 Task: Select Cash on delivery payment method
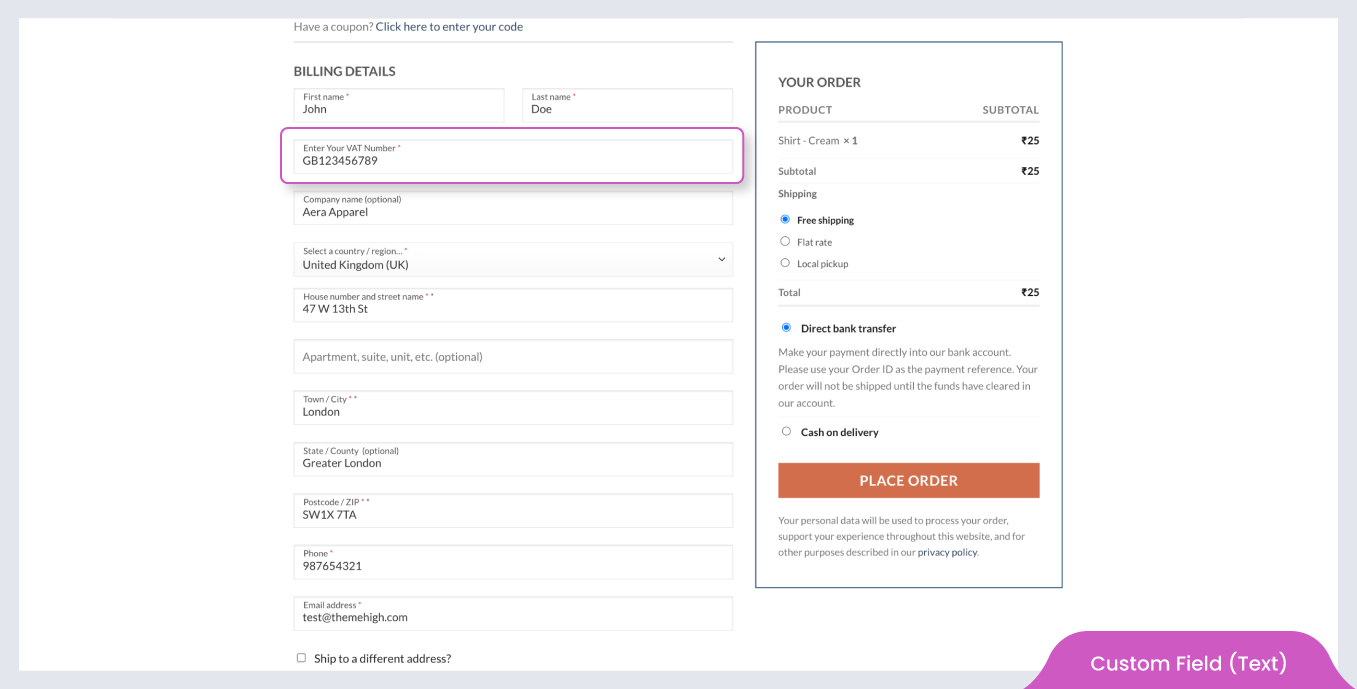(x=786, y=431)
